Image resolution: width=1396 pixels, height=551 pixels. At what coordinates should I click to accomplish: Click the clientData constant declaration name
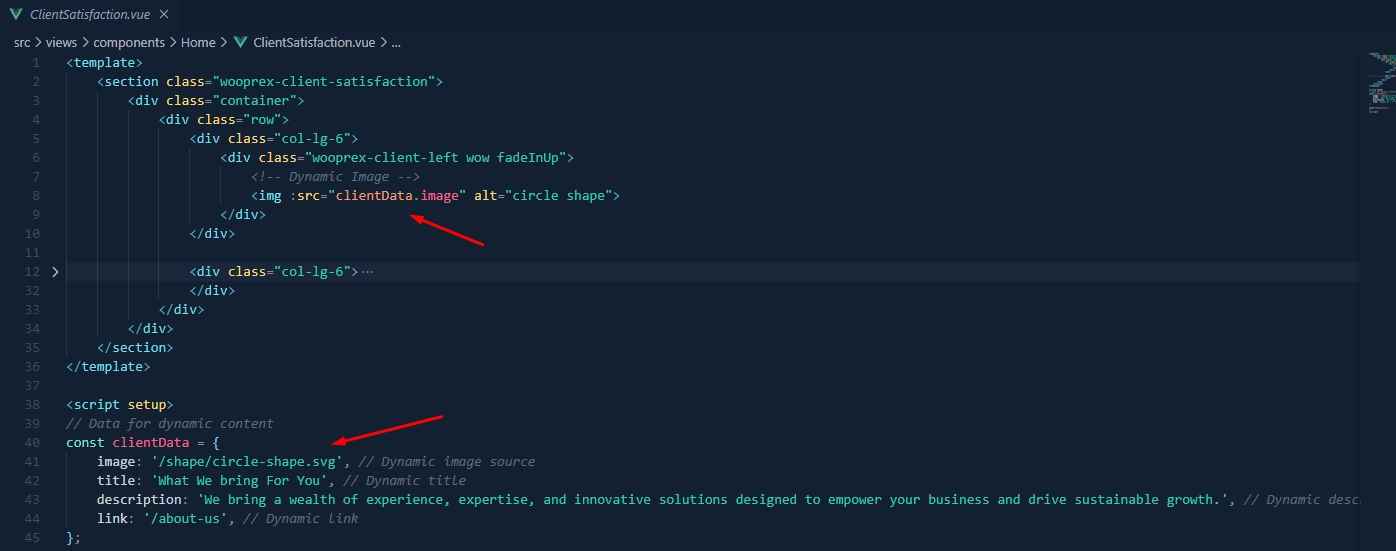[x=150, y=443]
